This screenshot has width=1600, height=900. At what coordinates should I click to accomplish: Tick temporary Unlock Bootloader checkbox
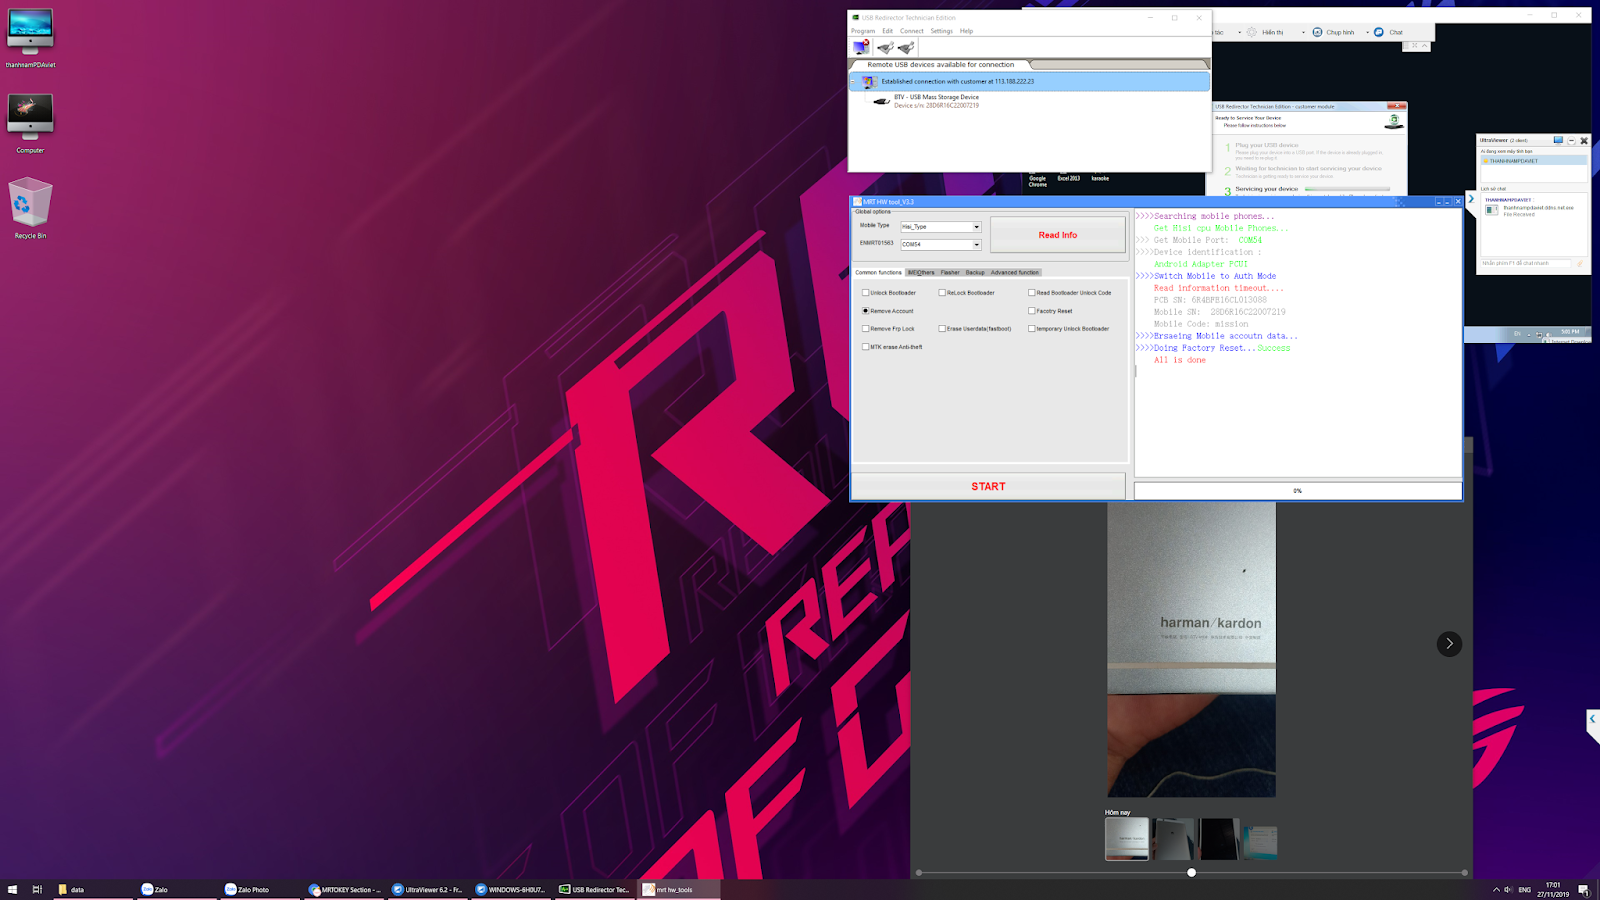pos(1032,329)
